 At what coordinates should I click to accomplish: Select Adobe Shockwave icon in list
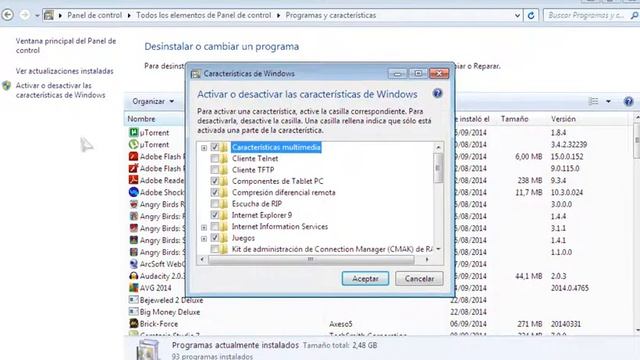click(x=133, y=192)
